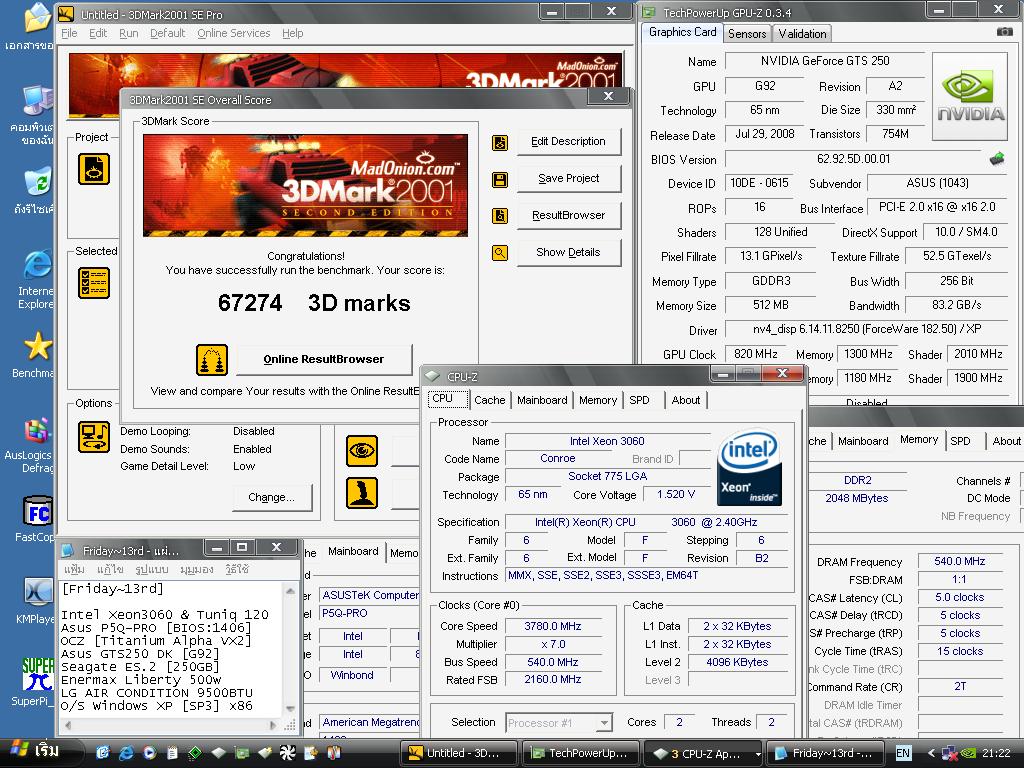
Task: Click the Intel Xeon logo in CPU-Z
Action: (x=749, y=467)
